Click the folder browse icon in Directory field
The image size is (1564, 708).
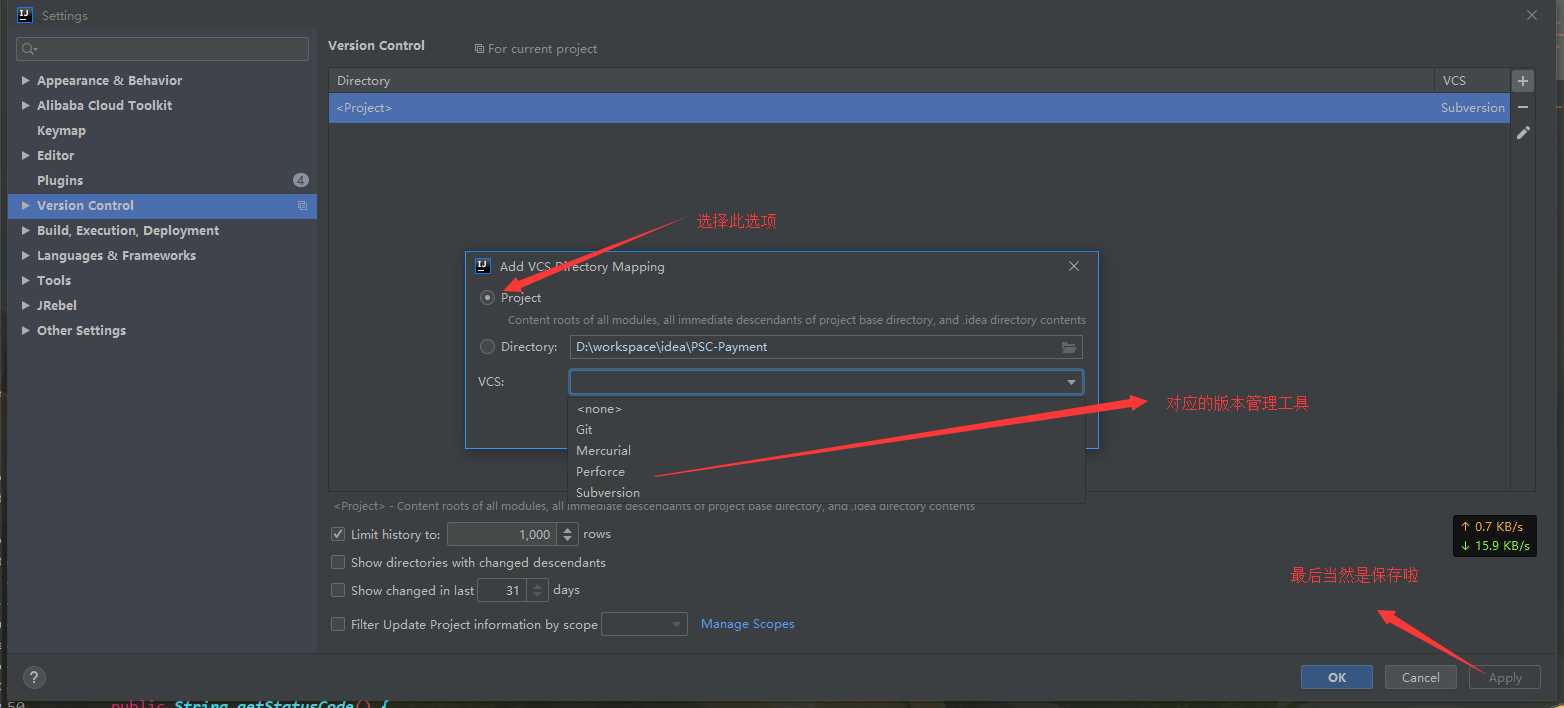pyautogui.click(x=1069, y=347)
